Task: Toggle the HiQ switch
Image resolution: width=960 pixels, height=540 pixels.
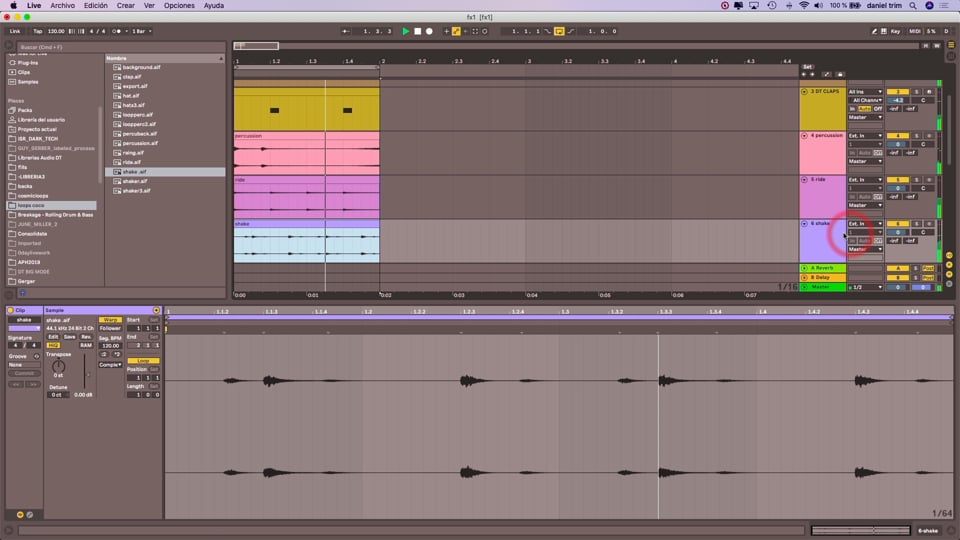Action: pyautogui.click(x=53, y=346)
